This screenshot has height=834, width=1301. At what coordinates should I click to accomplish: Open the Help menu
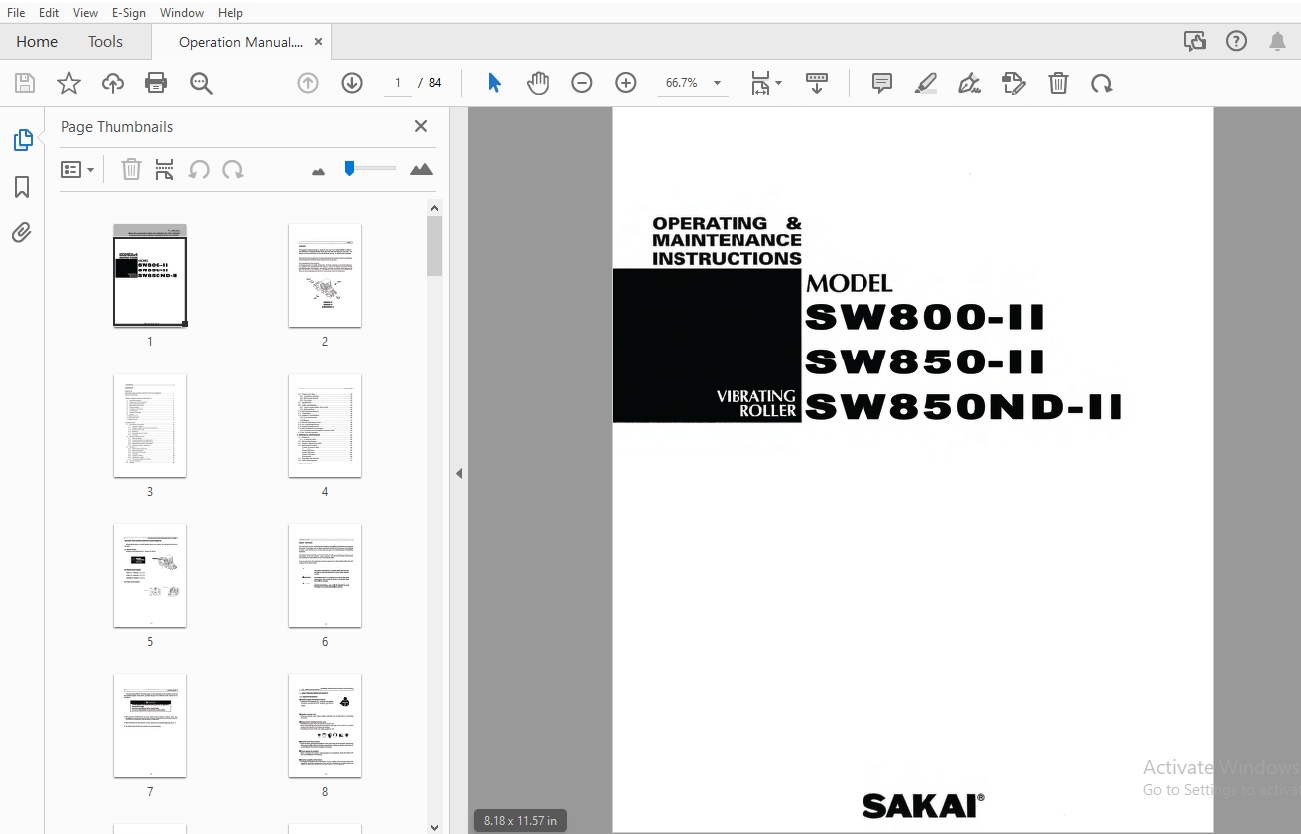[x=230, y=12]
